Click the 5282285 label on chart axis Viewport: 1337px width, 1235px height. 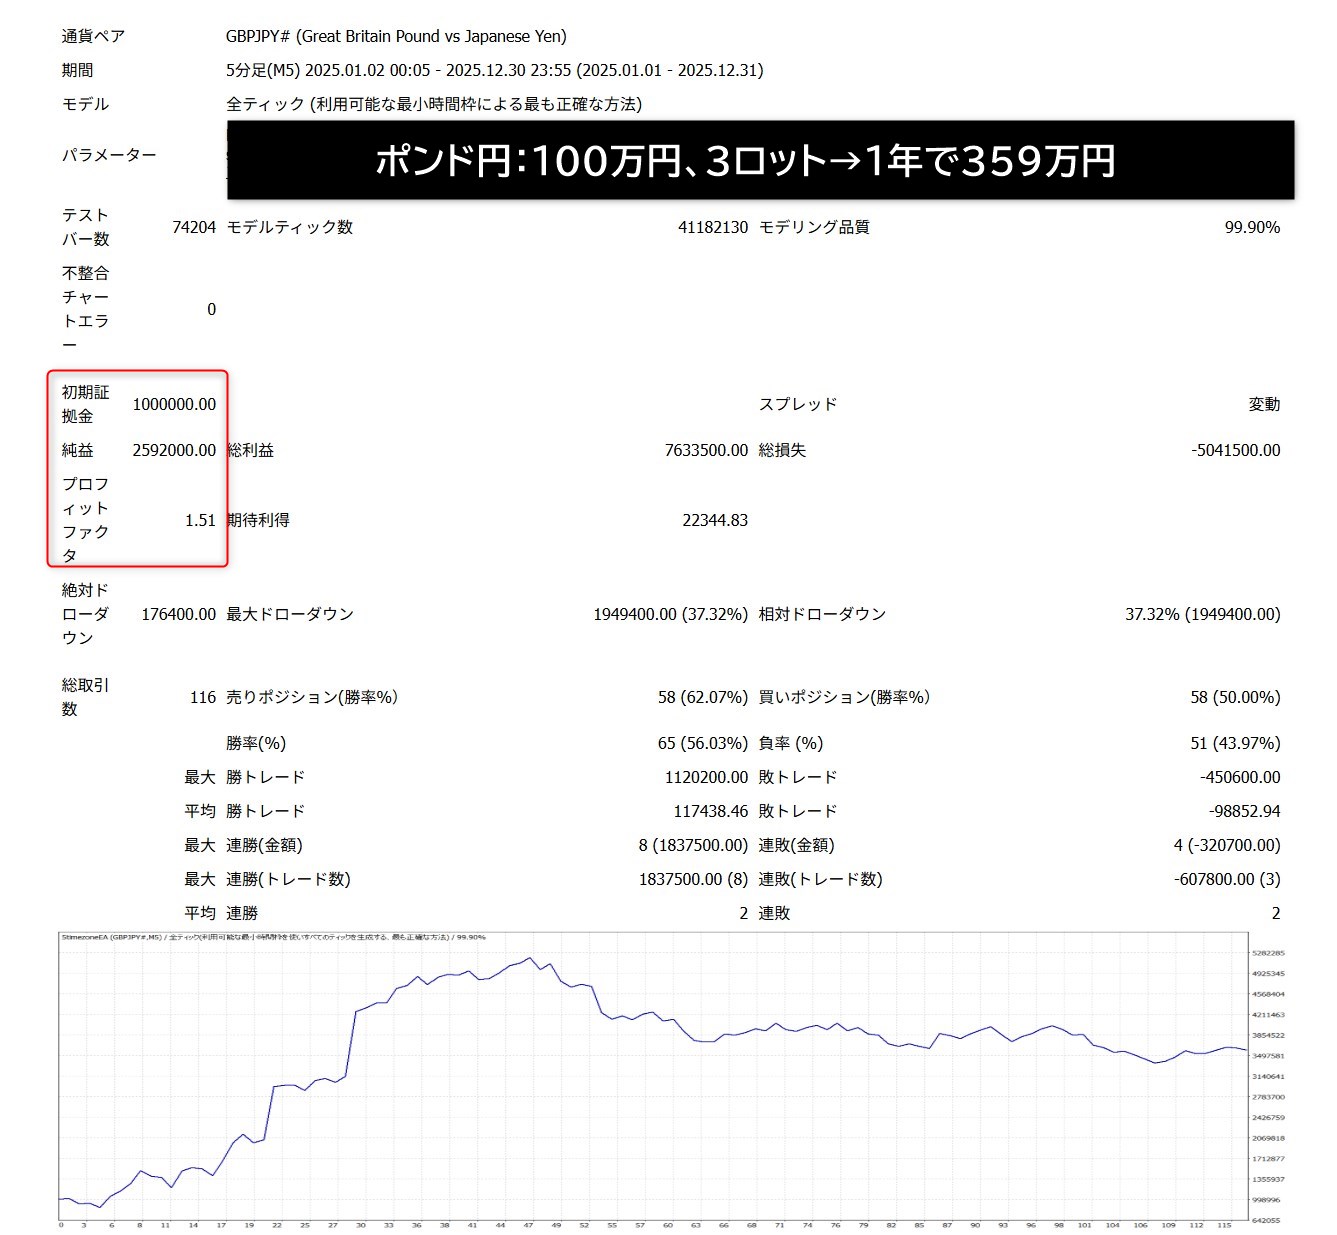pos(1268,953)
